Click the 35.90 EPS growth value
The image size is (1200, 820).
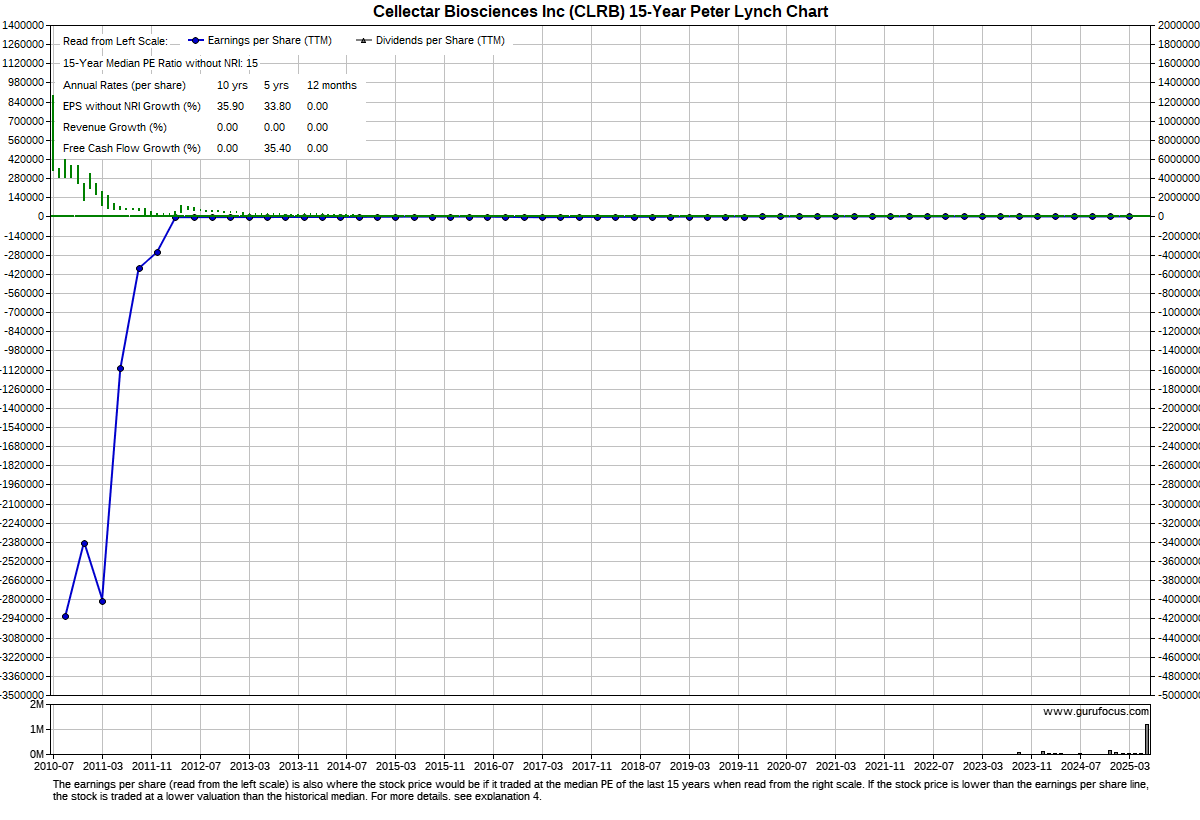click(x=231, y=106)
